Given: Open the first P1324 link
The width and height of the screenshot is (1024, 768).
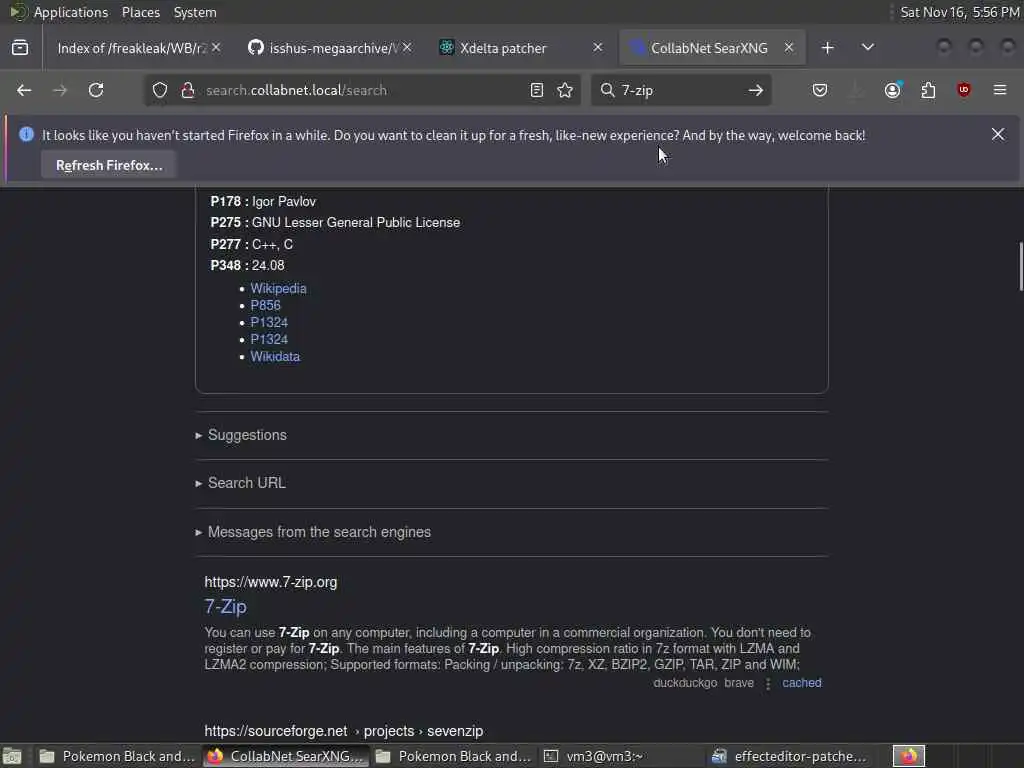Looking at the screenshot, I should pos(269,323).
